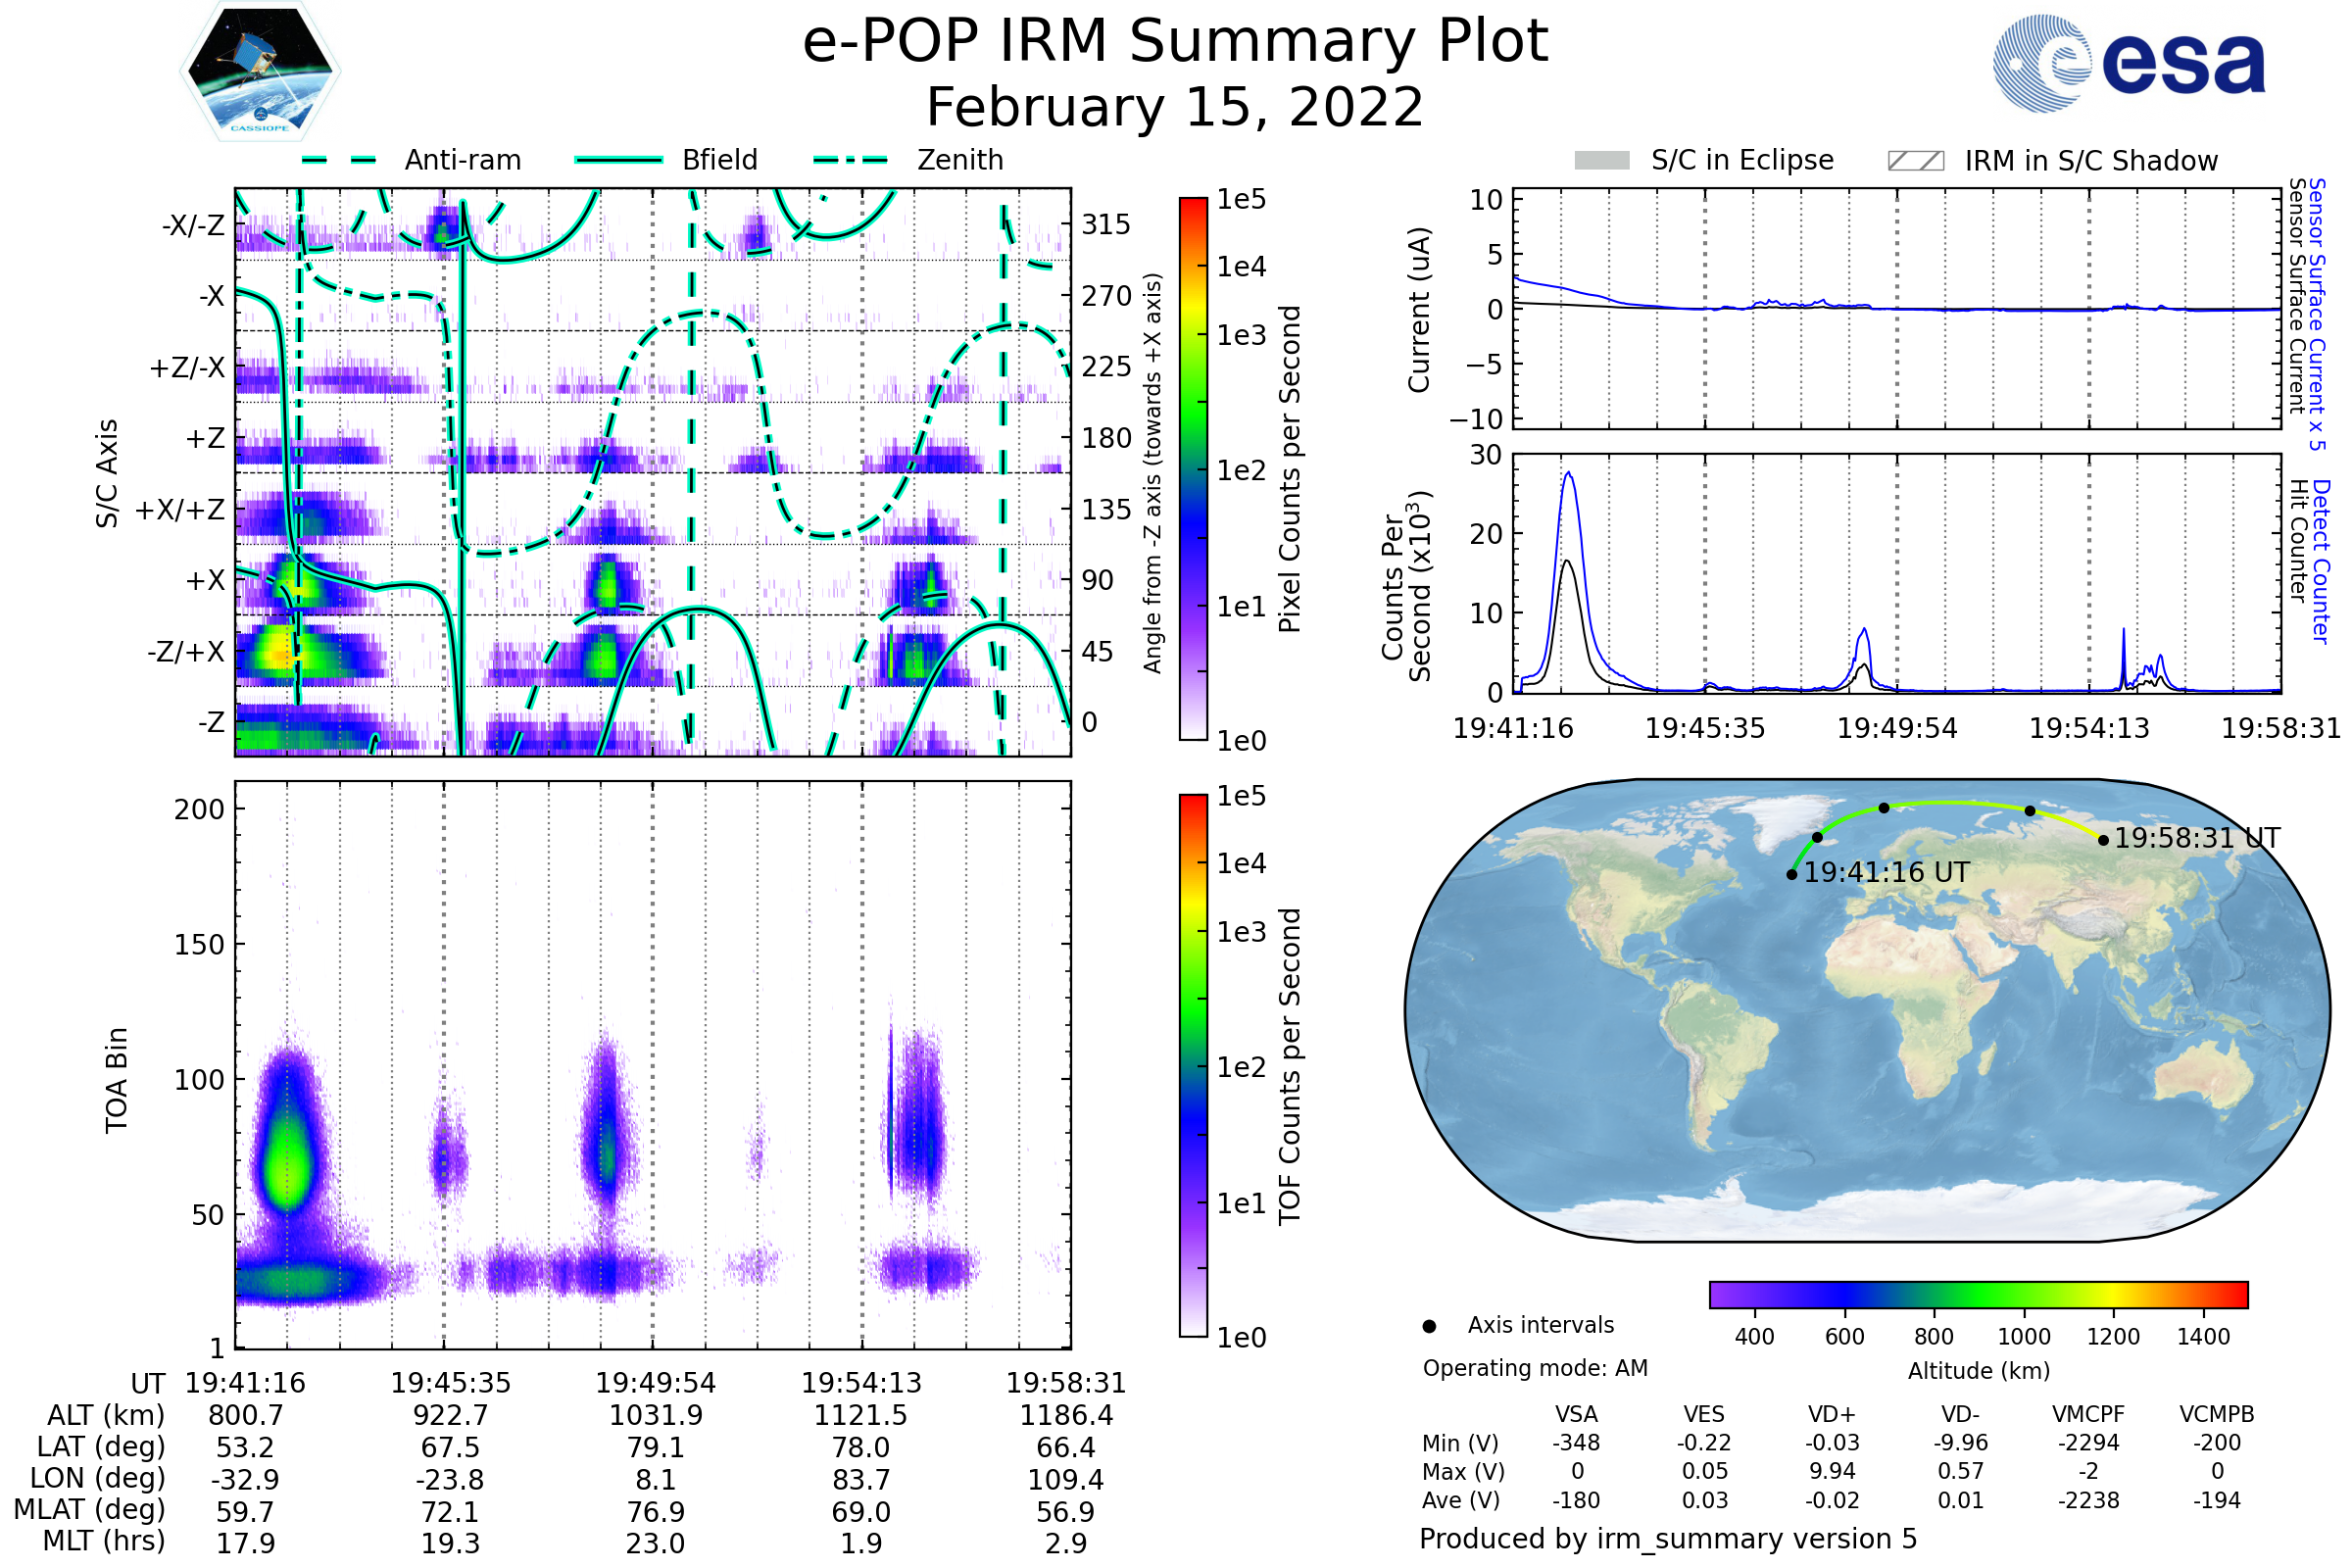Click the Produced by irm_summary version 5 text
The height and width of the screenshot is (1568, 2352).
[x=1668, y=1538]
